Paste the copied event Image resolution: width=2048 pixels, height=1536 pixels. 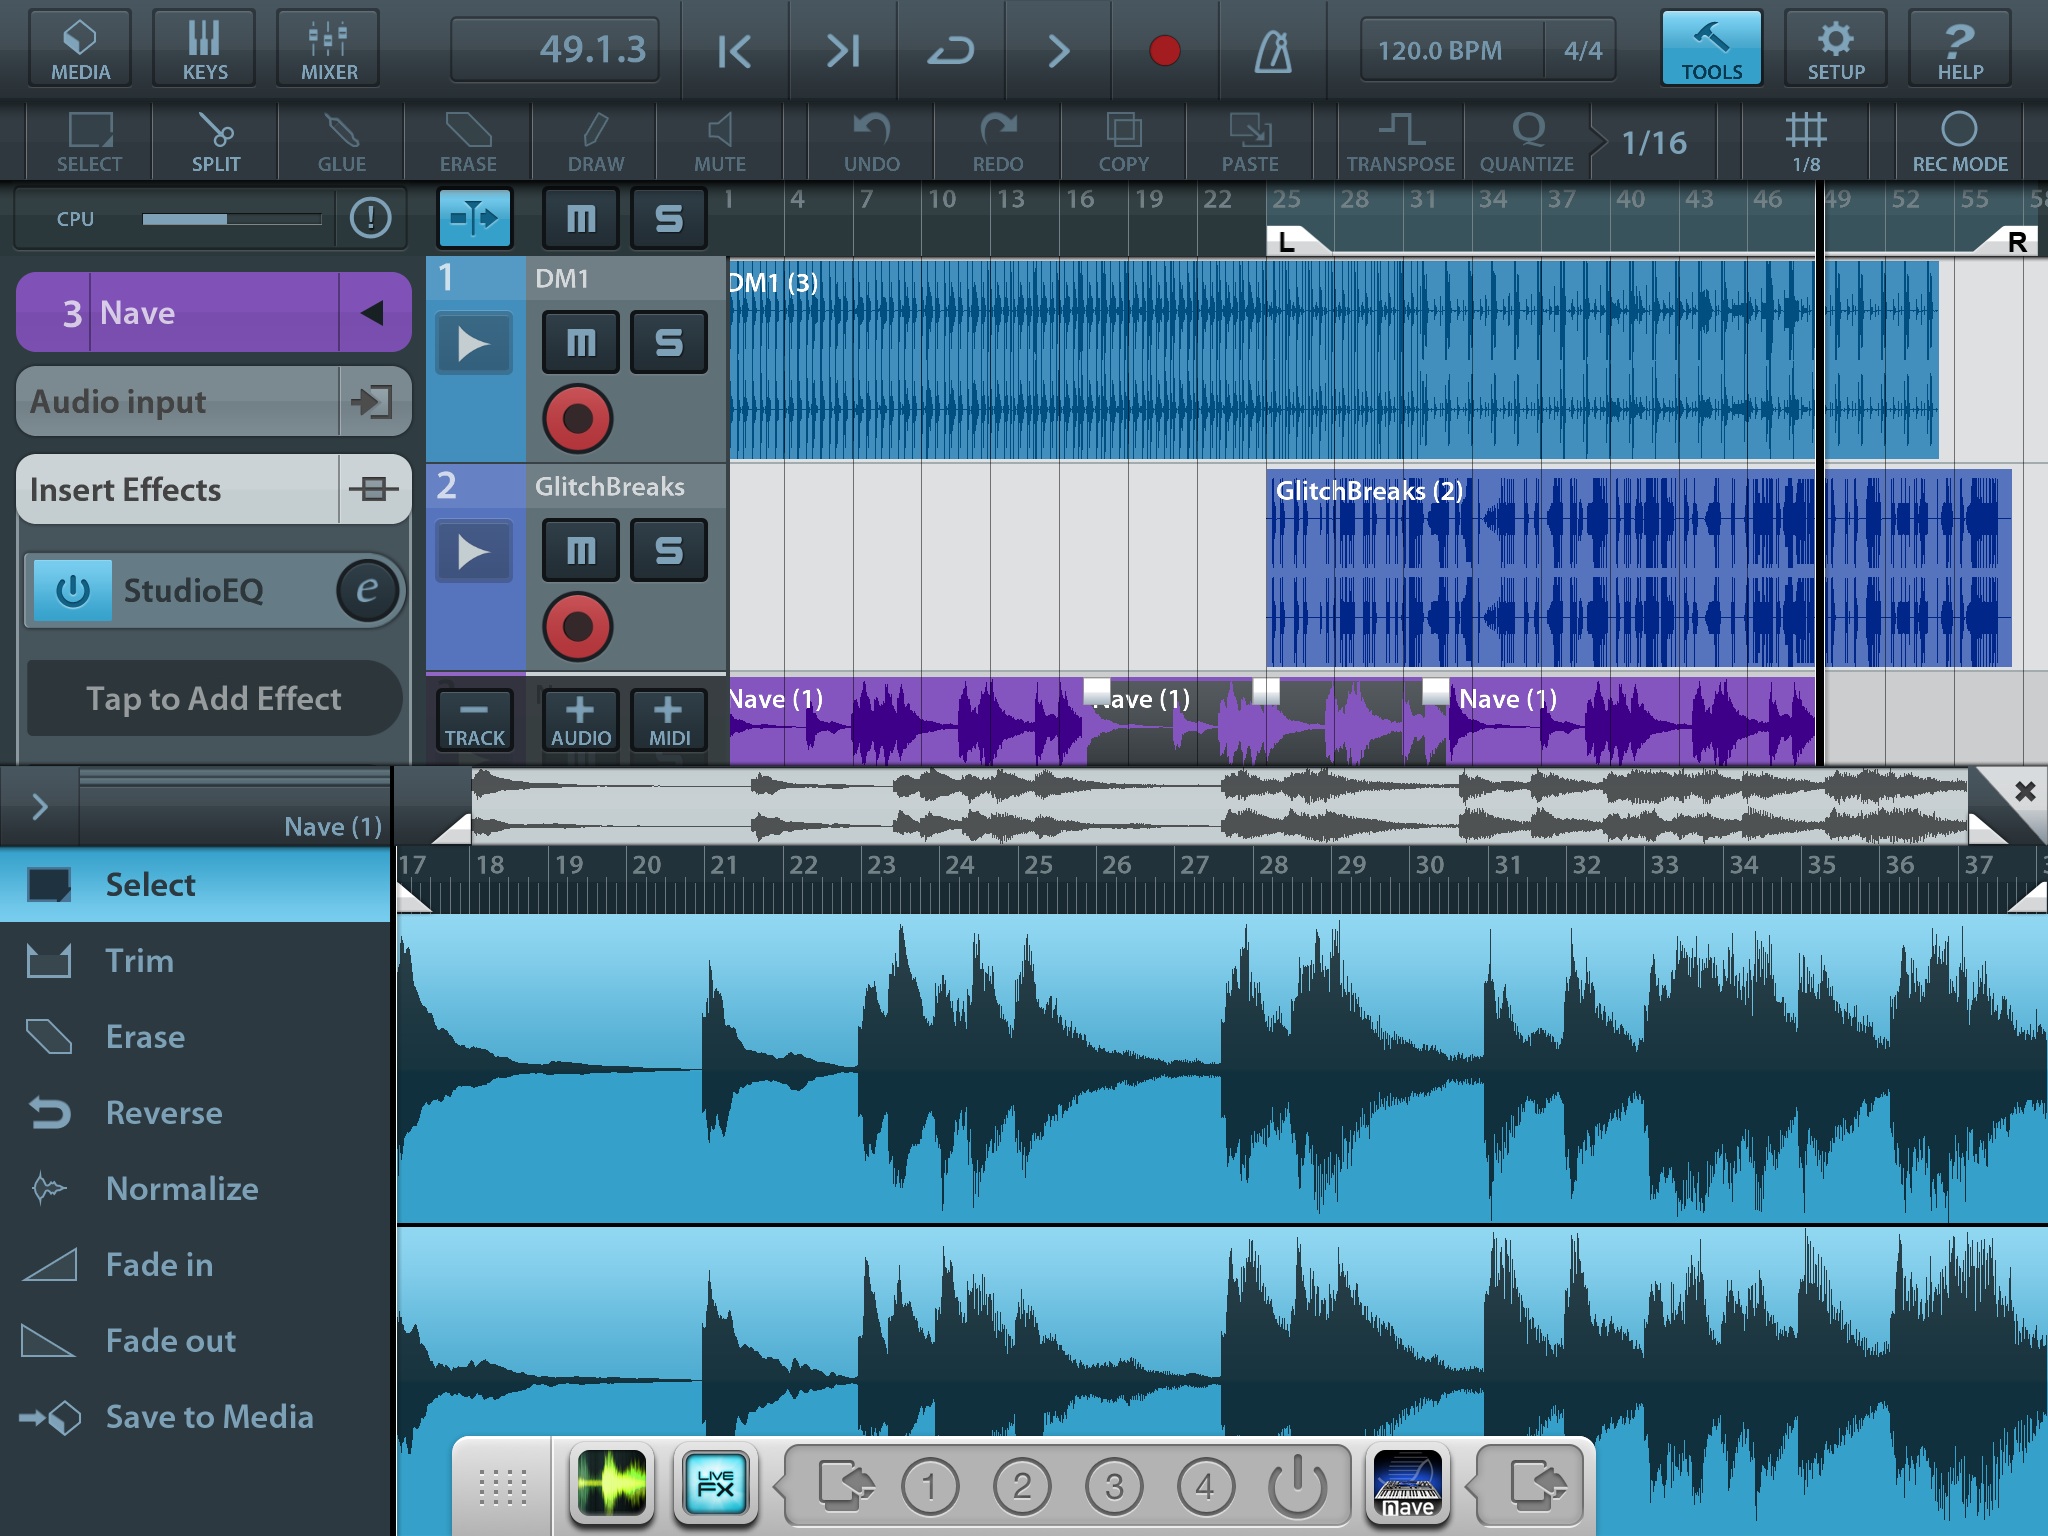(1250, 142)
